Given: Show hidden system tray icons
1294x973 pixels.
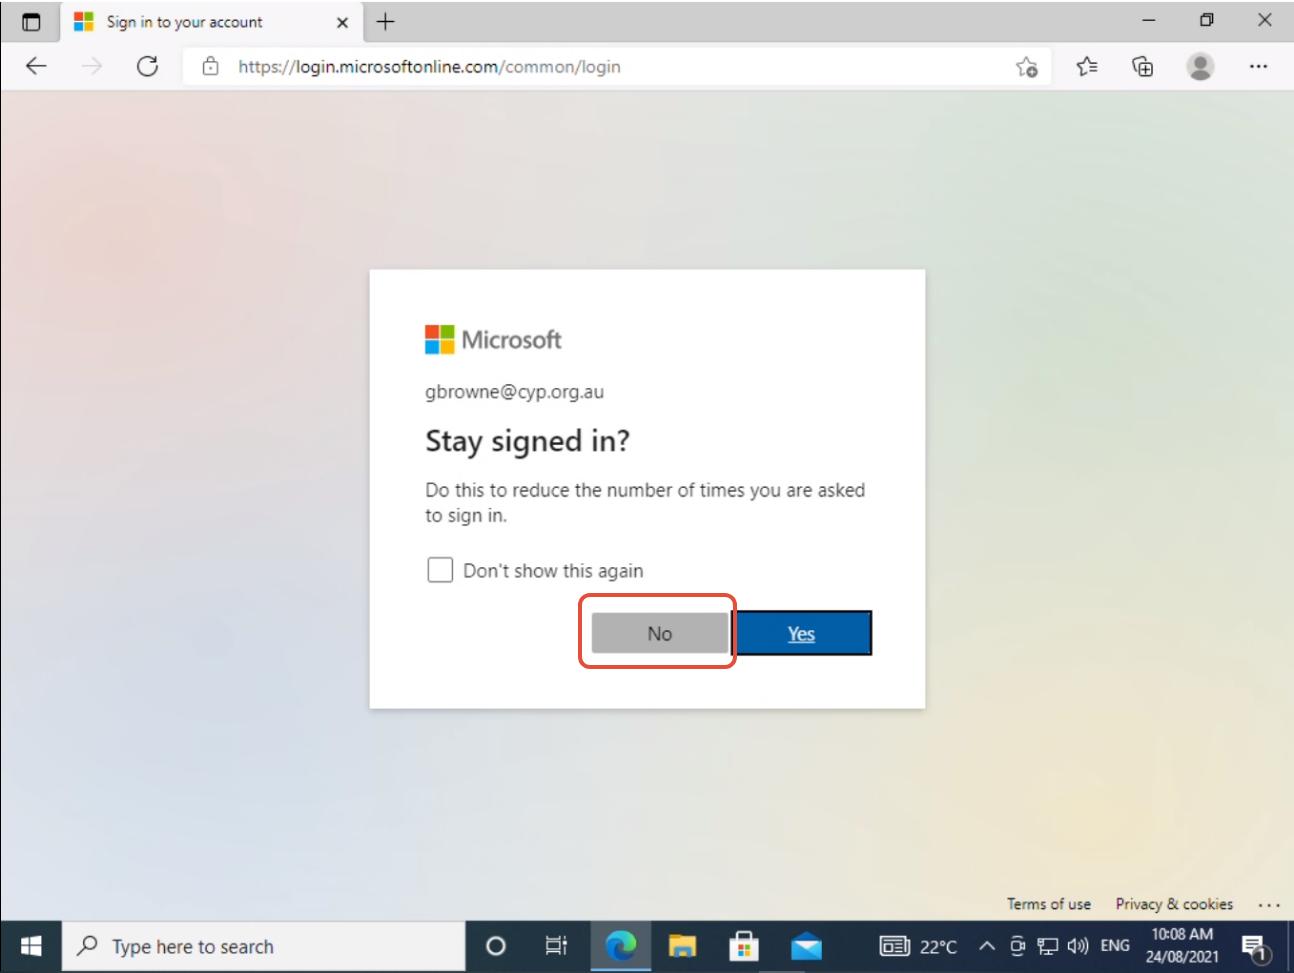Looking at the screenshot, I should click(987, 946).
